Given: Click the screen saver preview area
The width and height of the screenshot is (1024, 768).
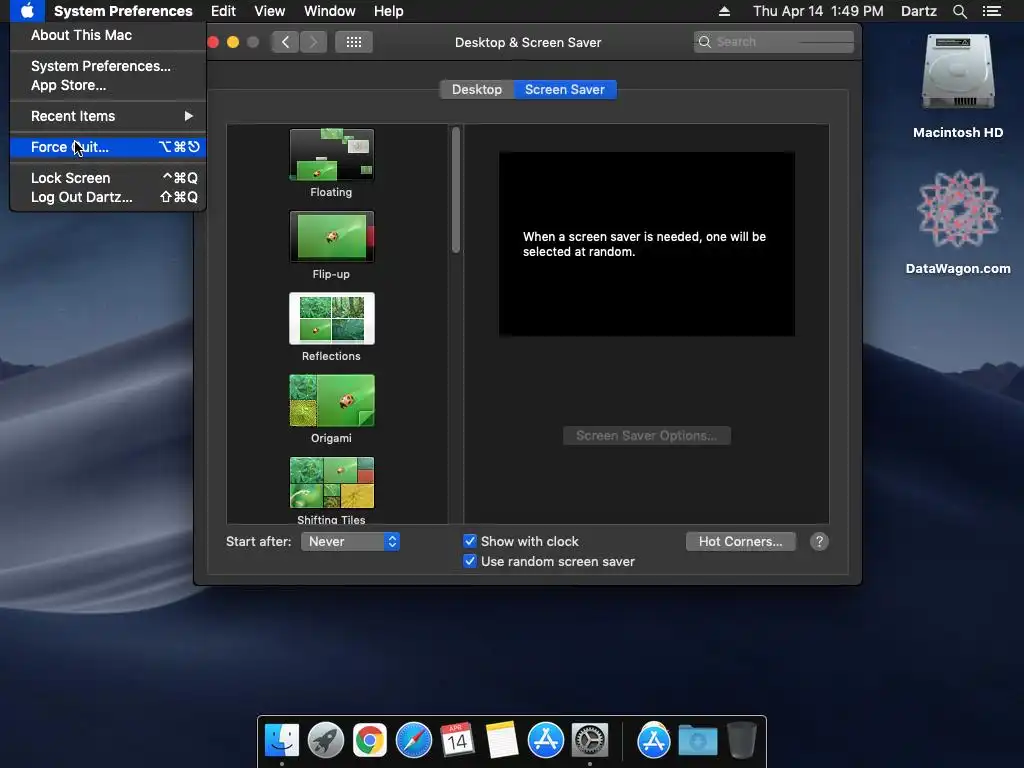Looking at the screenshot, I should [x=647, y=244].
